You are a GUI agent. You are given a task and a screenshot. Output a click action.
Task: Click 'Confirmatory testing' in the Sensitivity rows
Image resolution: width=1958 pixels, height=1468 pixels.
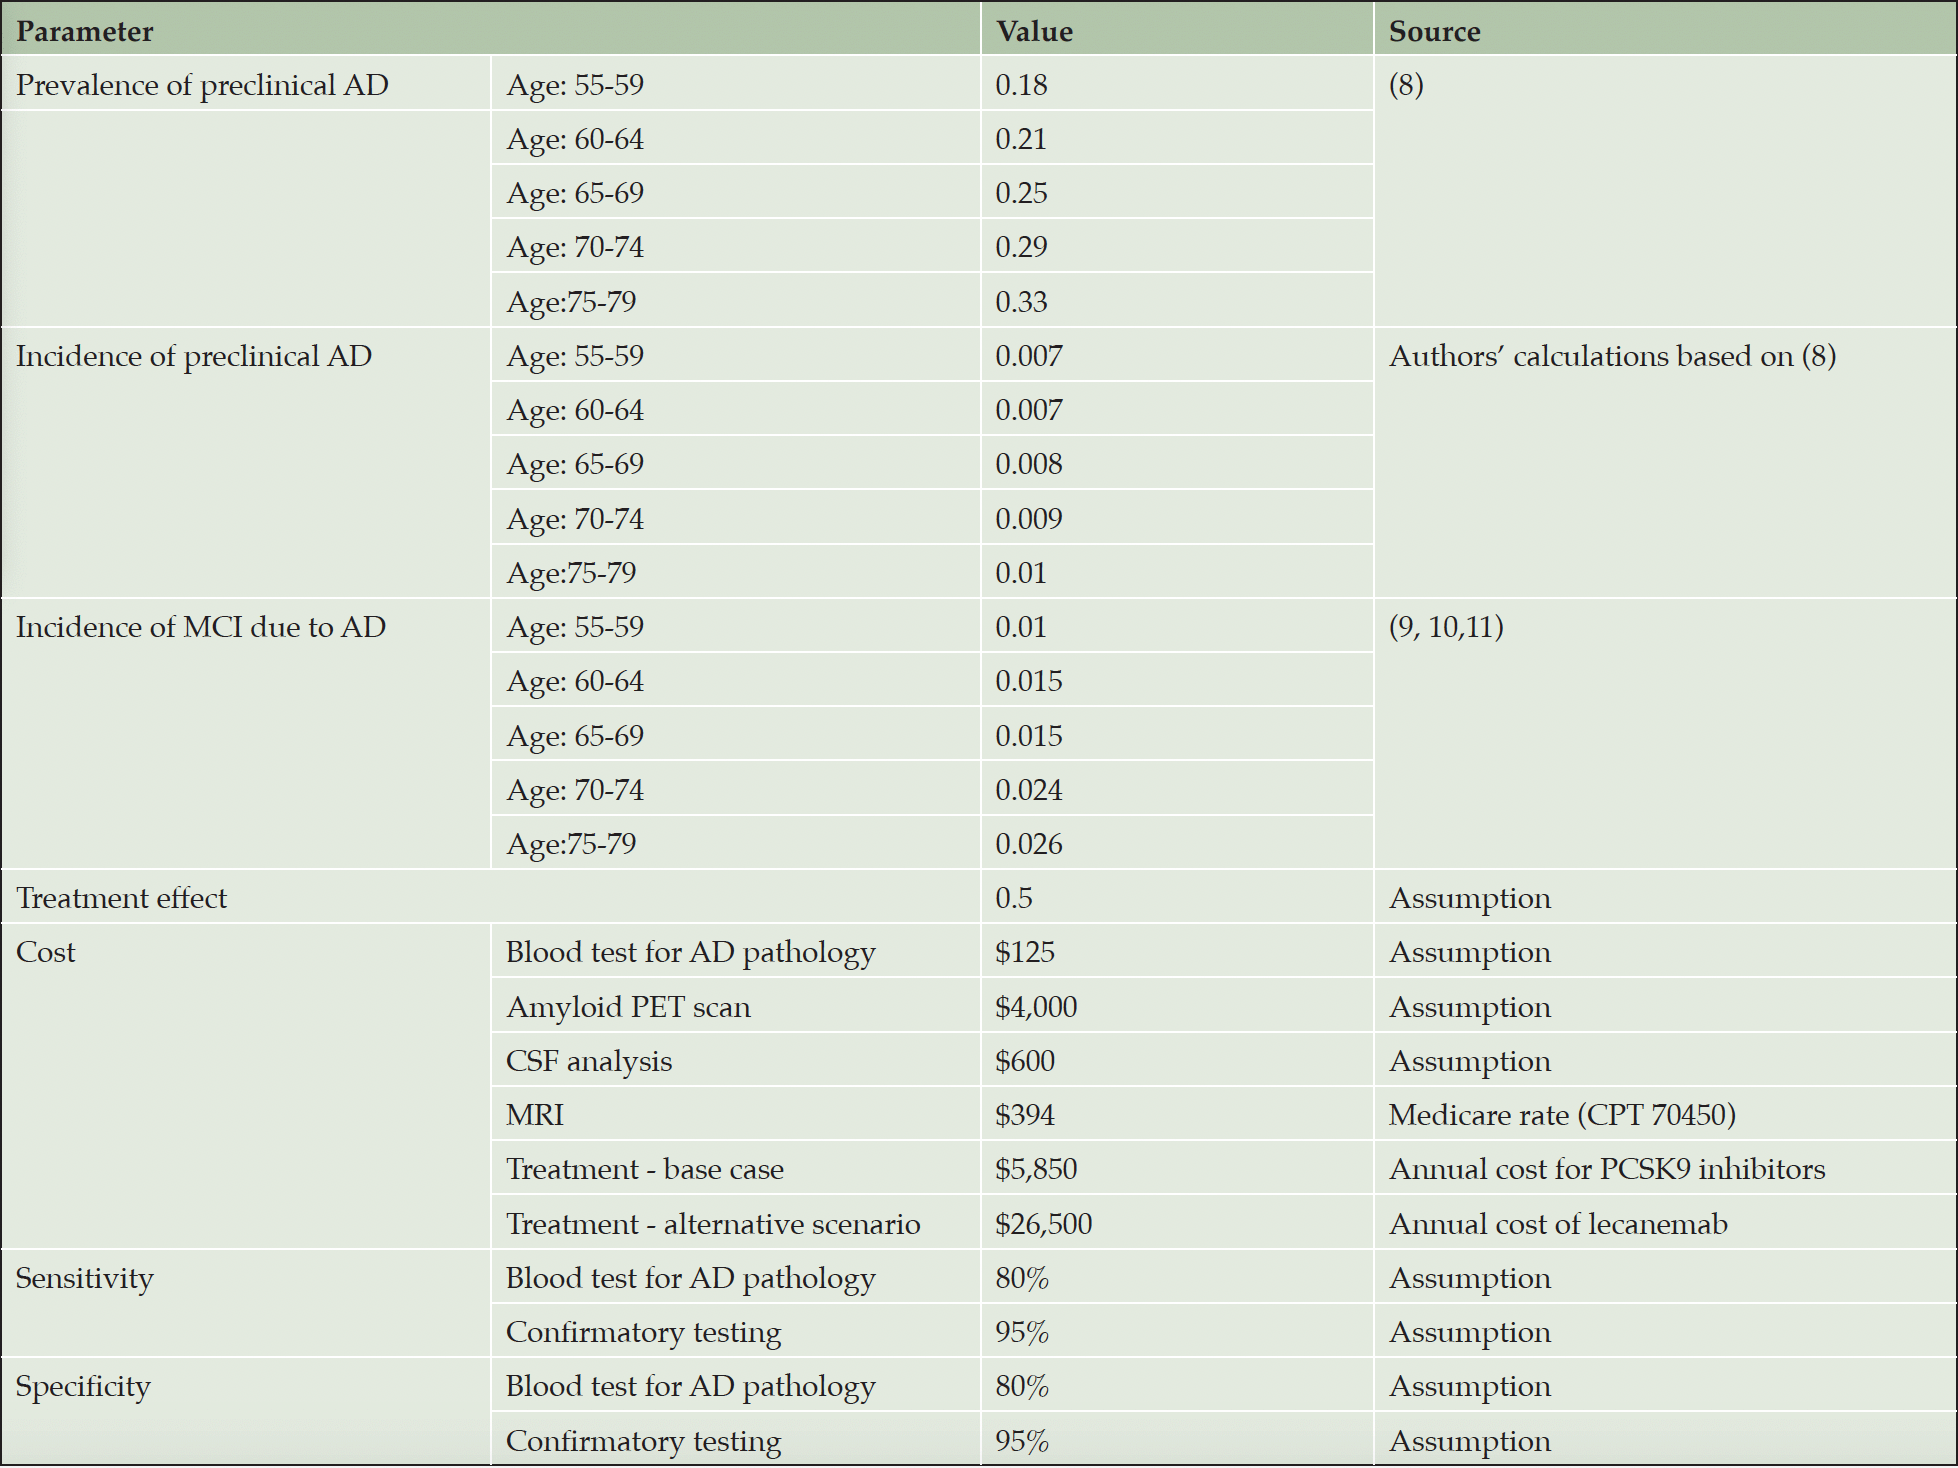(643, 1333)
